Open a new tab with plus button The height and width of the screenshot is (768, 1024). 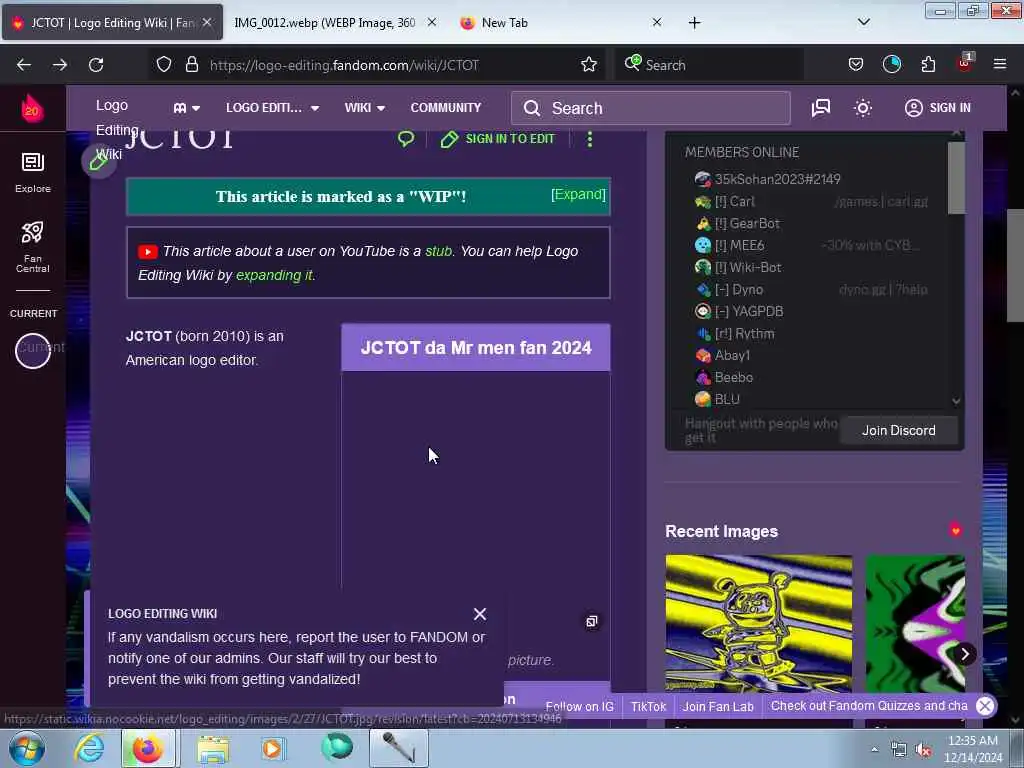click(x=694, y=23)
